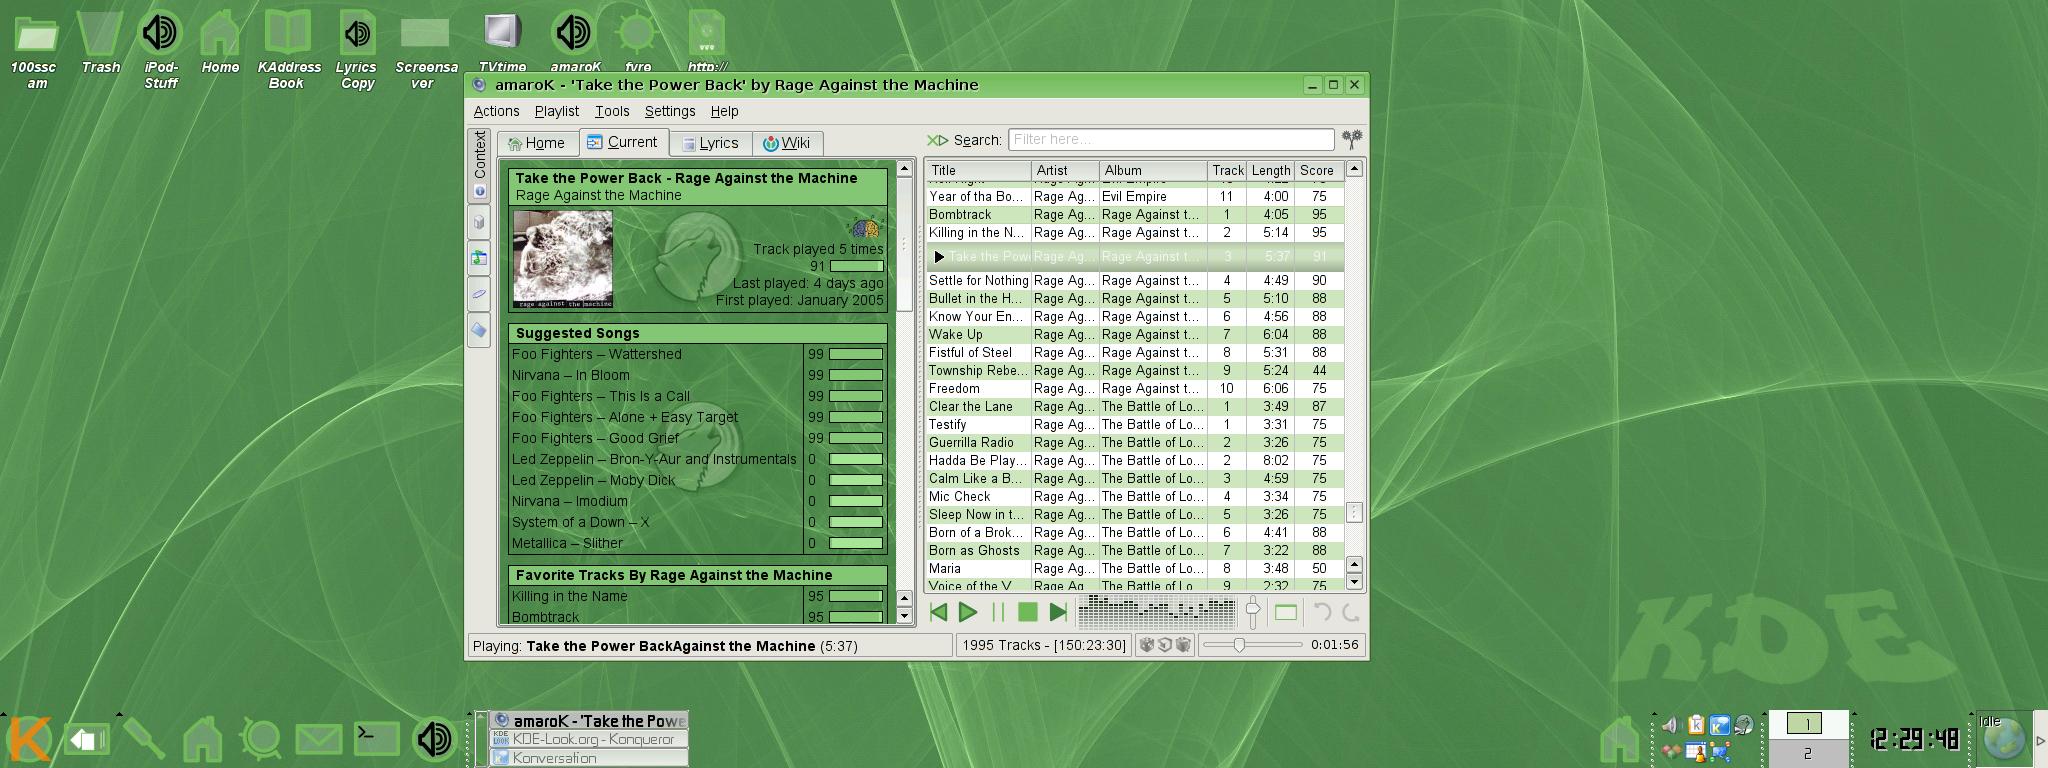Image resolution: width=2048 pixels, height=768 pixels.
Task: Click System of a Down – X suggestion
Action: point(580,522)
